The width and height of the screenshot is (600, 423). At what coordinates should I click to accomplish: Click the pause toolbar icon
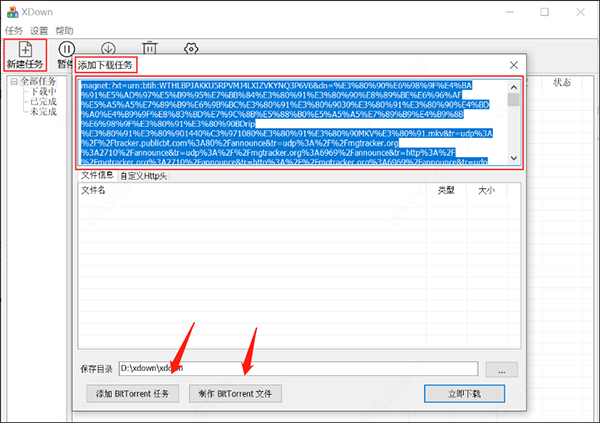tap(67, 49)
